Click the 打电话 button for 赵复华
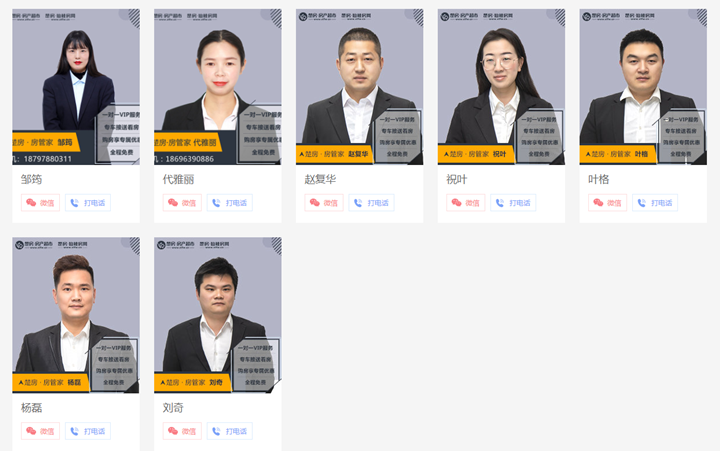This screenshot has width=720, height=451. click(371, 203)
